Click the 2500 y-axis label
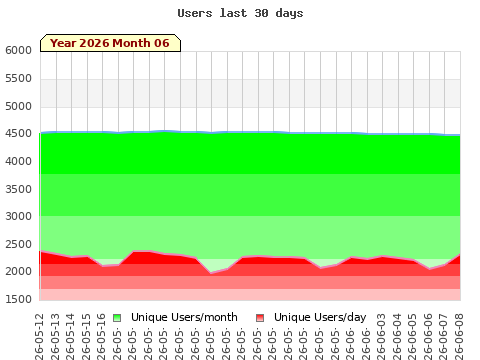 pyautogui.click(x=18, y=244)
